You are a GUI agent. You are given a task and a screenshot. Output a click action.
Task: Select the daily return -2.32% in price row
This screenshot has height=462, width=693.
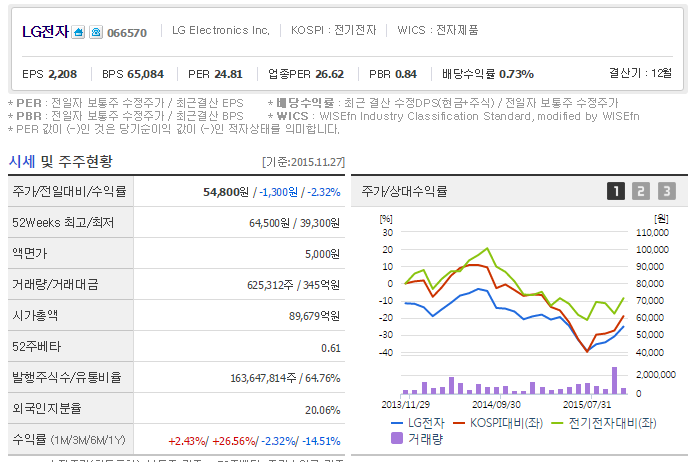click(x=324, y=192)
